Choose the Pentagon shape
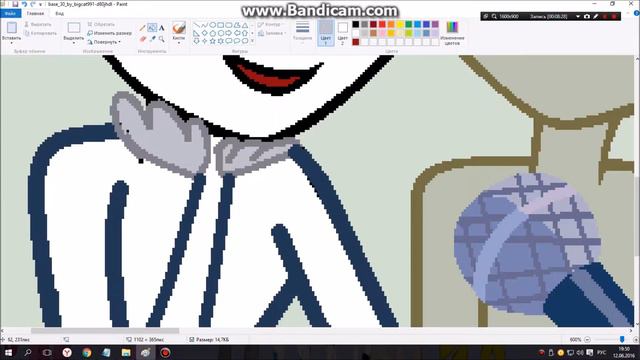 click(x=213, y=33)
